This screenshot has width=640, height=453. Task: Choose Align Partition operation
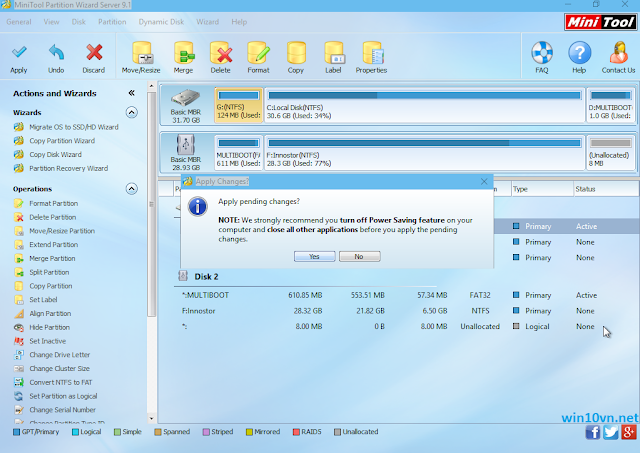[50, 313]
